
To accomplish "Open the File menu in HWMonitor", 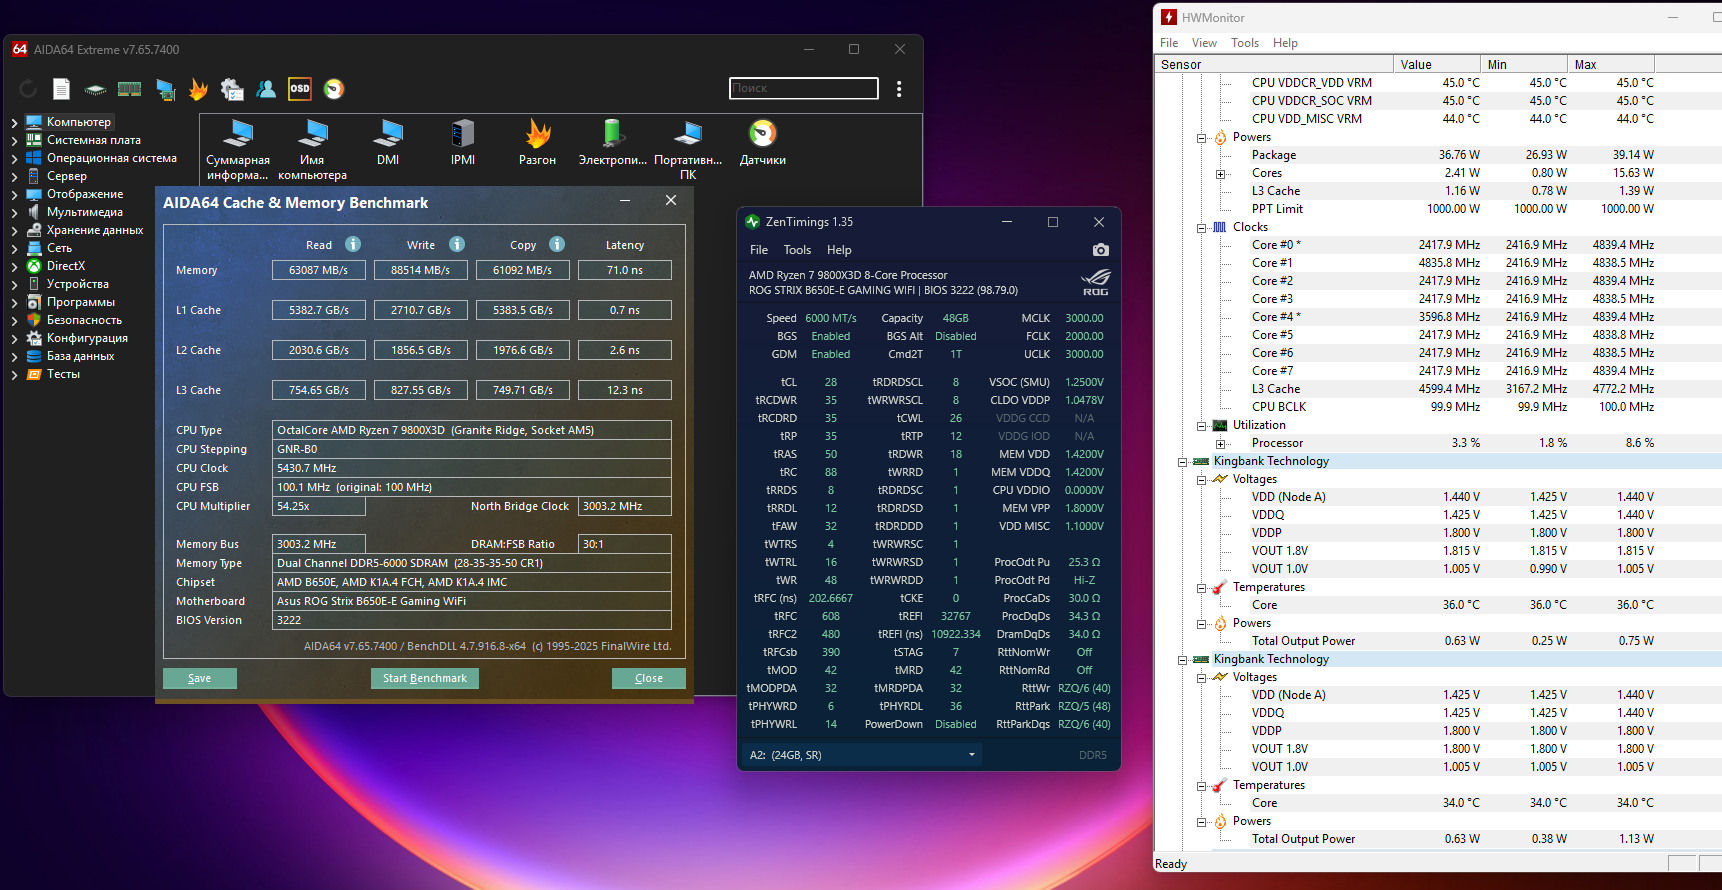I will 1169,43.
